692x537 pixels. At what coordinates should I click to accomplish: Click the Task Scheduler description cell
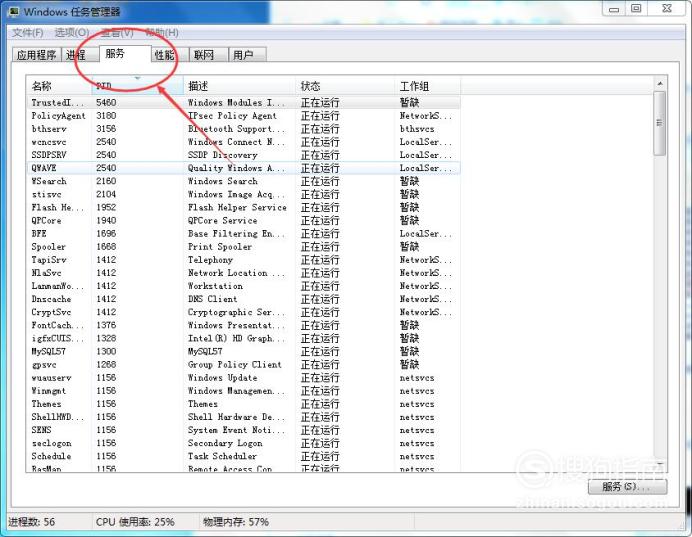click(x=222, y=456)
